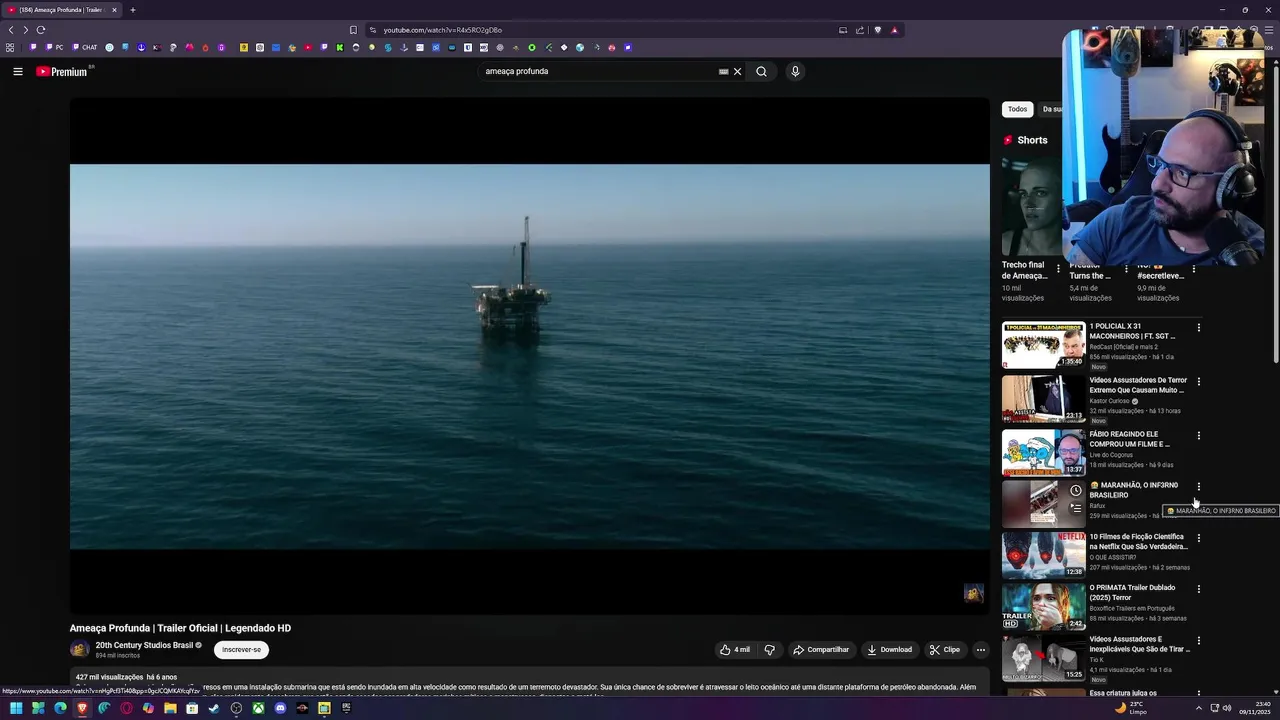Open options for Vídeos Assustadores De Terror video

pyautogui.click(x=1198, y=382)
